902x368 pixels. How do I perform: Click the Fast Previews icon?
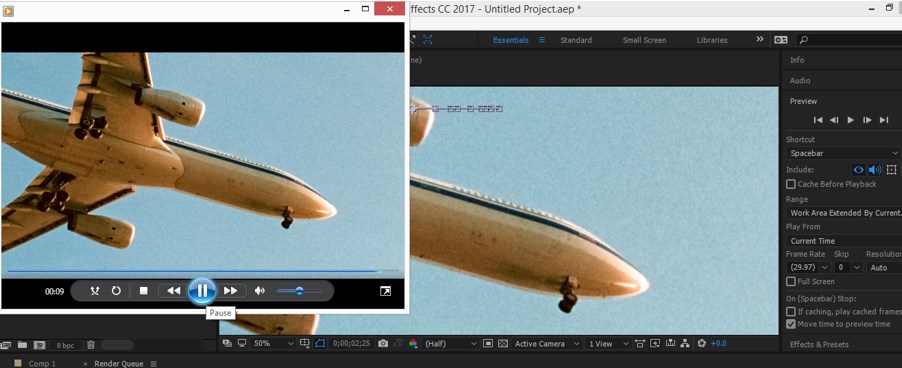point(655,343)
